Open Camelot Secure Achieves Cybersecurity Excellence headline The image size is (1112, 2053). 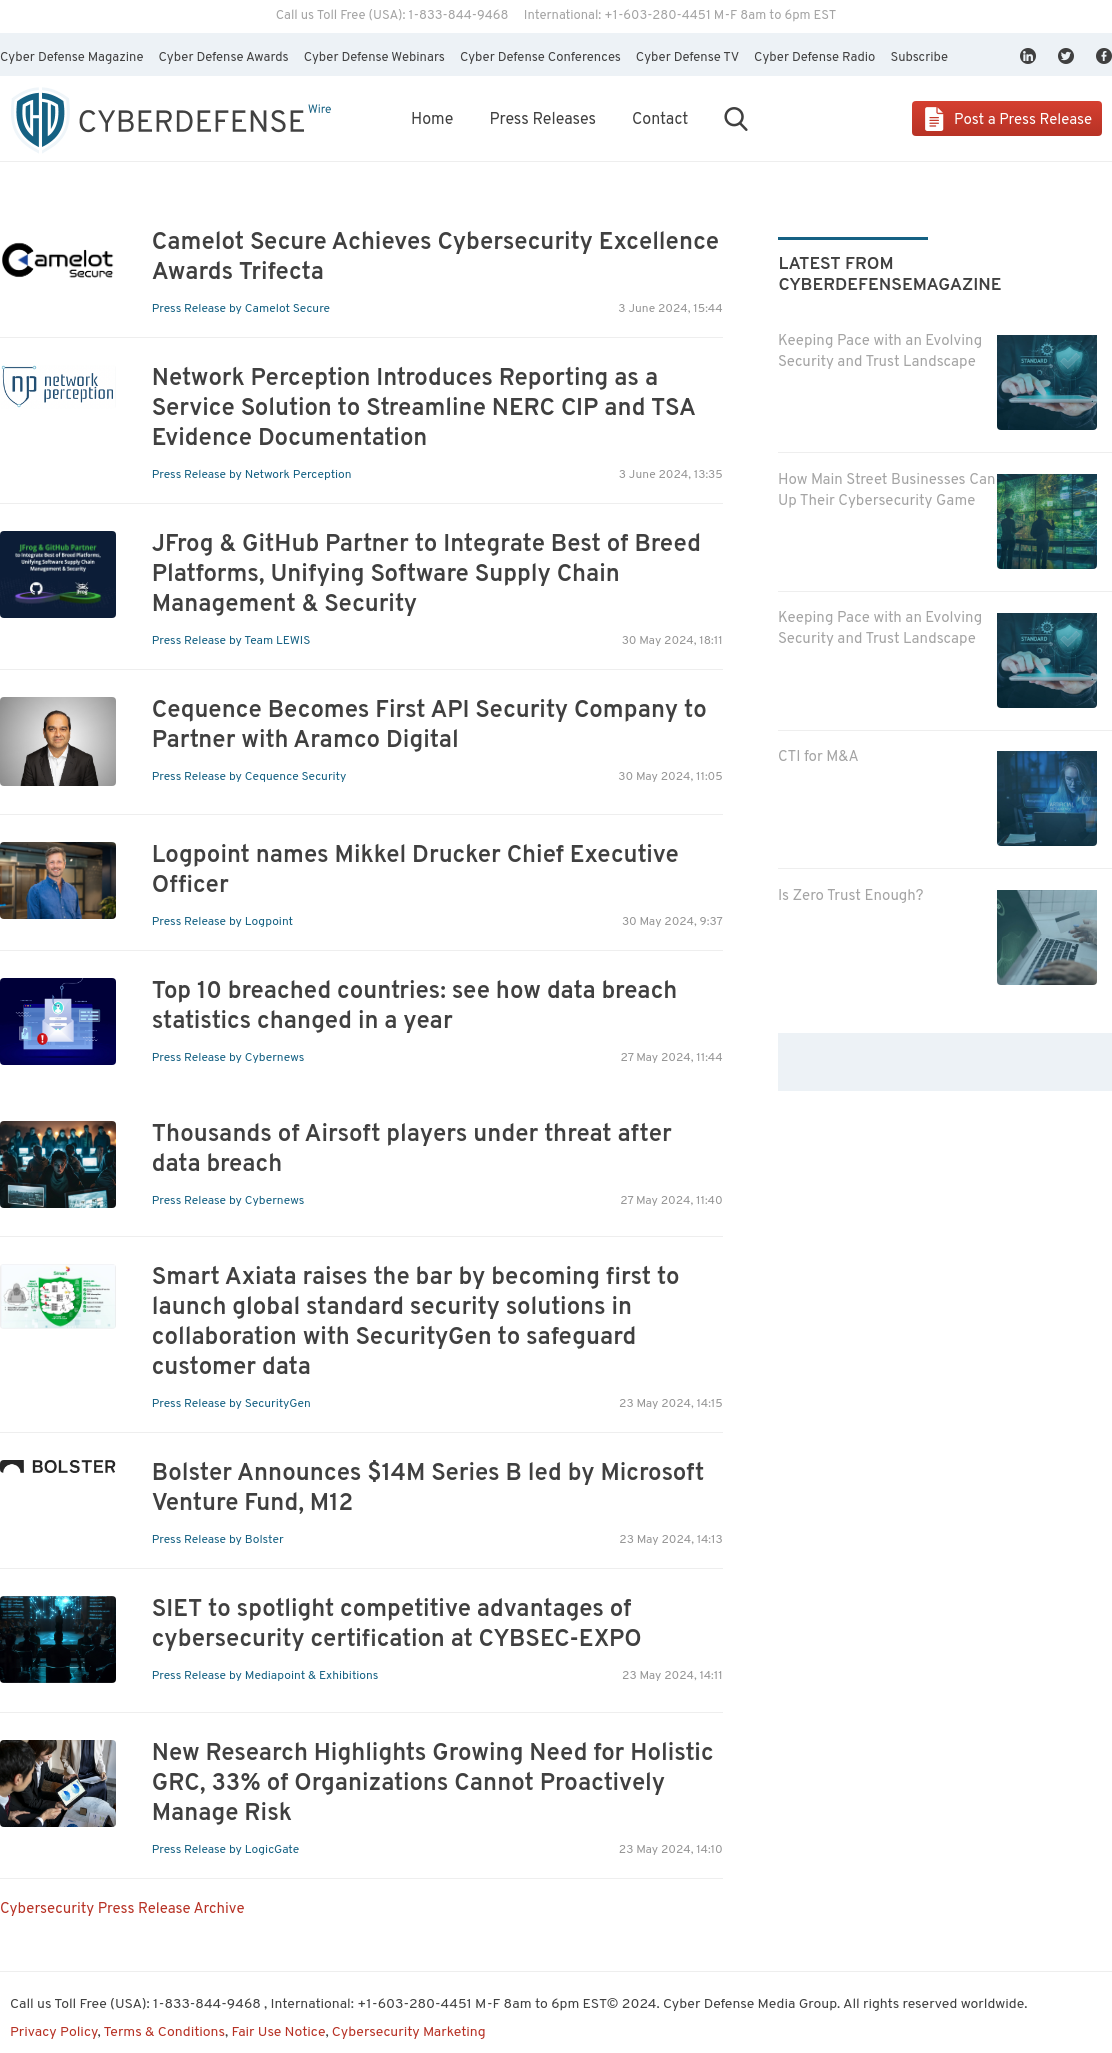[x=435, y=256]
